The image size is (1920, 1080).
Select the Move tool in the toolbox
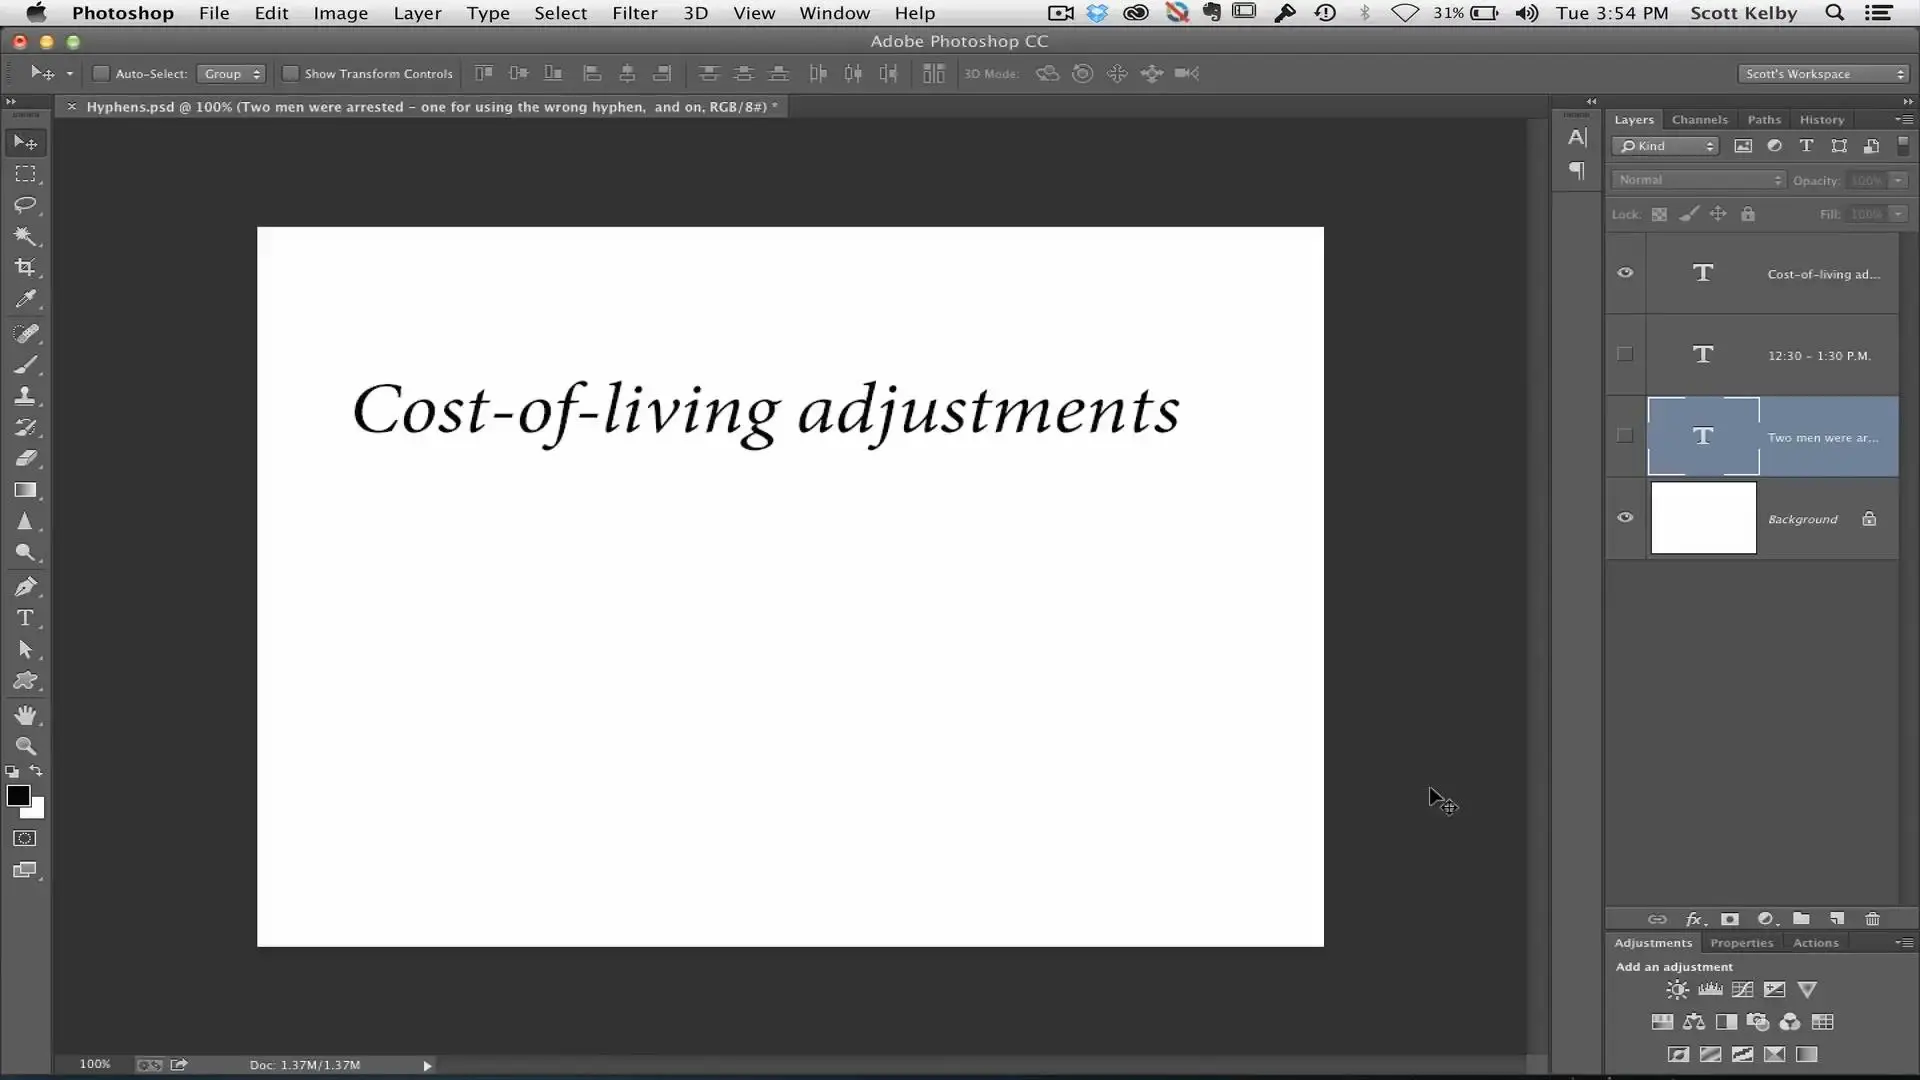[25, 143]
